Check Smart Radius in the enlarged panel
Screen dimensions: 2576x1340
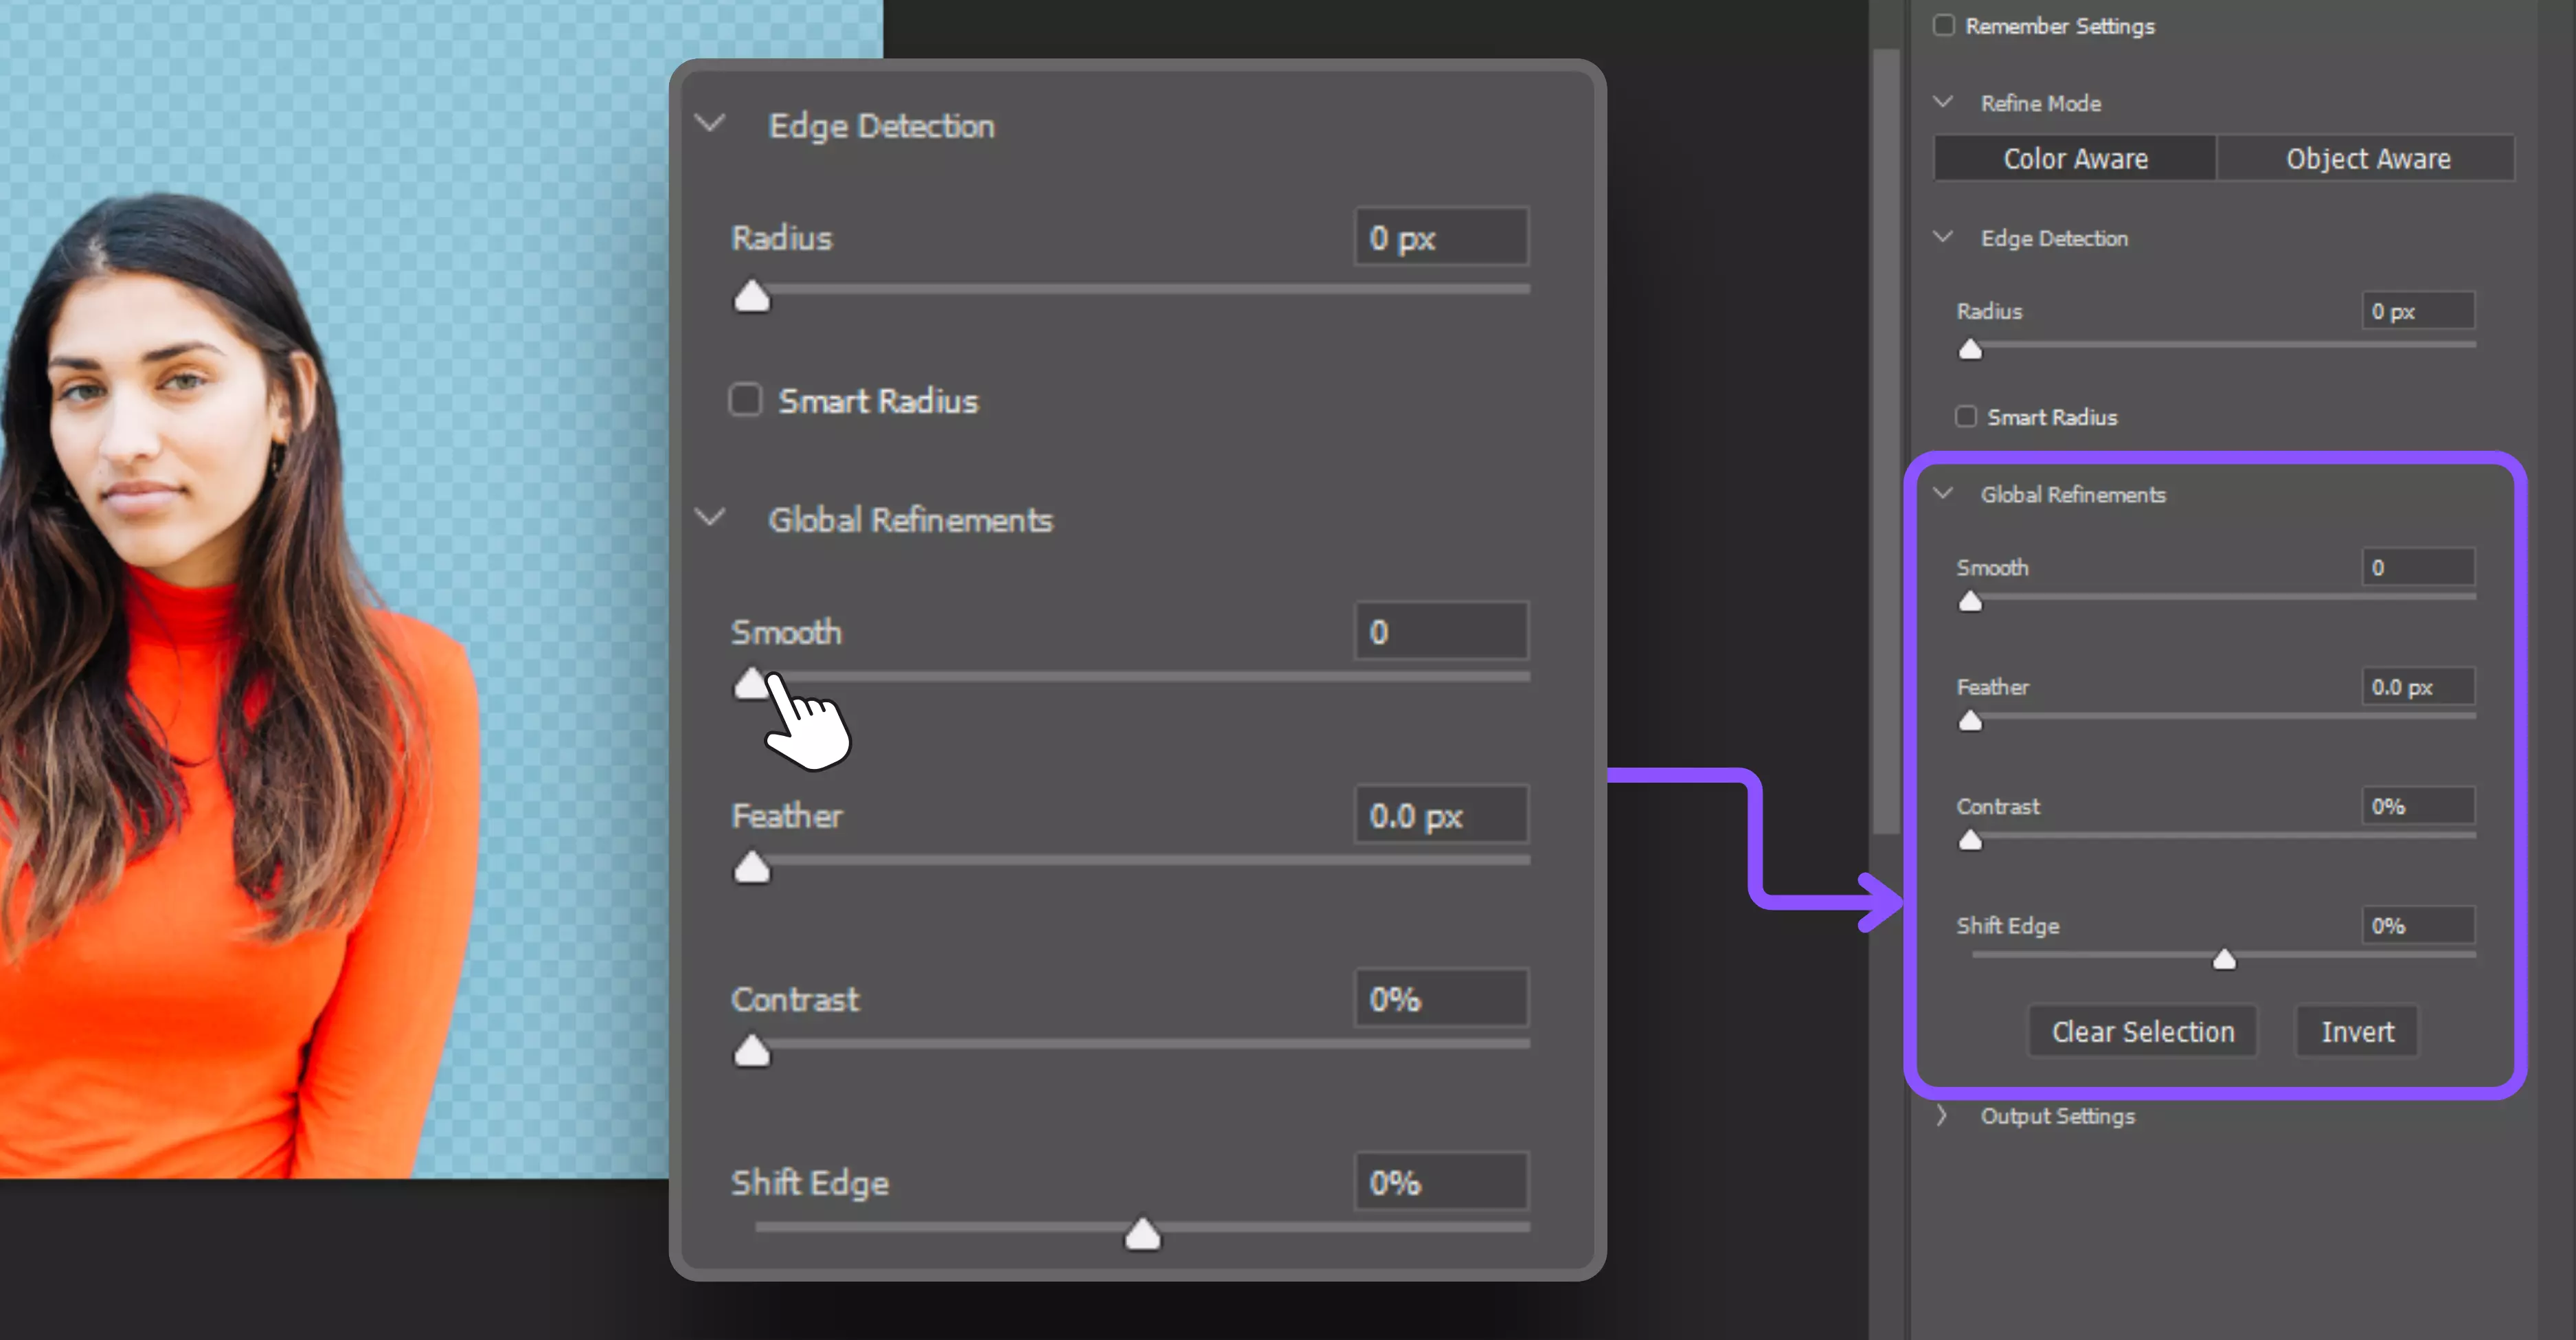tap(745, 400)
